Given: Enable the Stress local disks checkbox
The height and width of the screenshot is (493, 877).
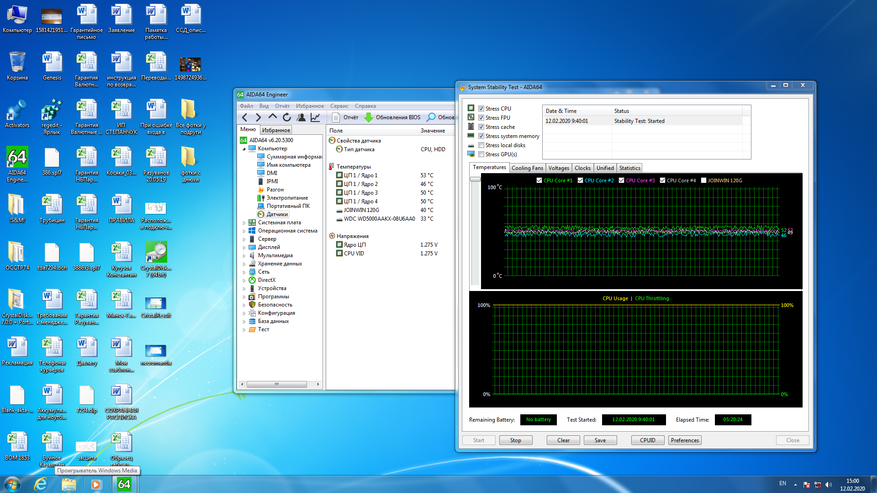Looking at the screenshot, I should pyautogui.click(x=481, y=145).
